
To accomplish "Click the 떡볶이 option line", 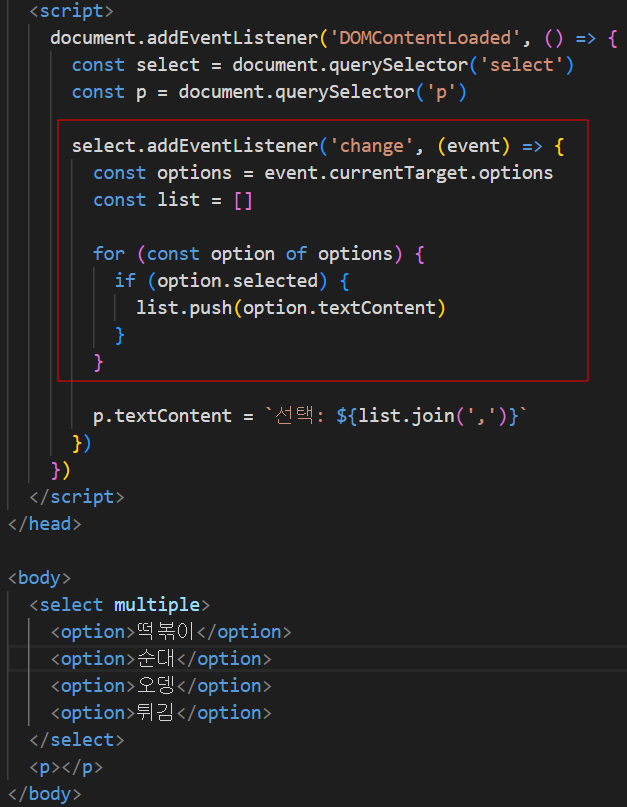I will click(x=171, y=632).
